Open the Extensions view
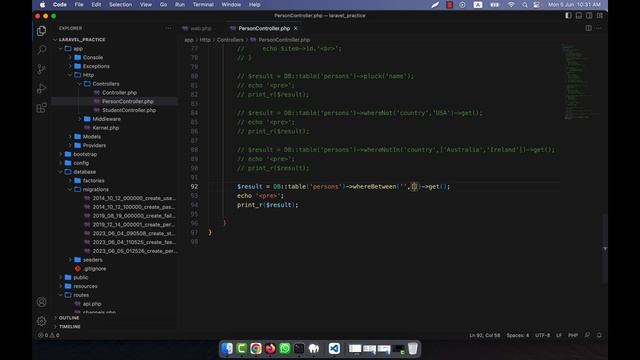The width and height of the screenshot is (640, 360). pos(41,108)
